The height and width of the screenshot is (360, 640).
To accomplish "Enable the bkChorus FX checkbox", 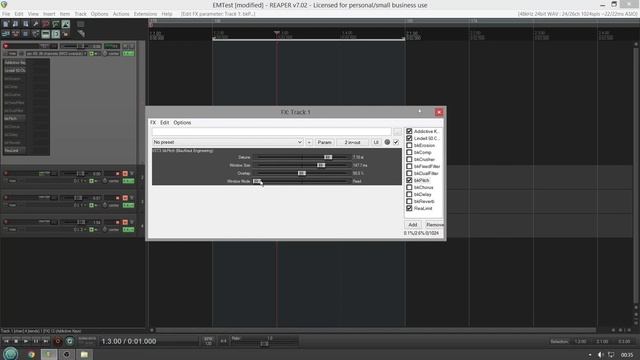I will click(409, 187).
